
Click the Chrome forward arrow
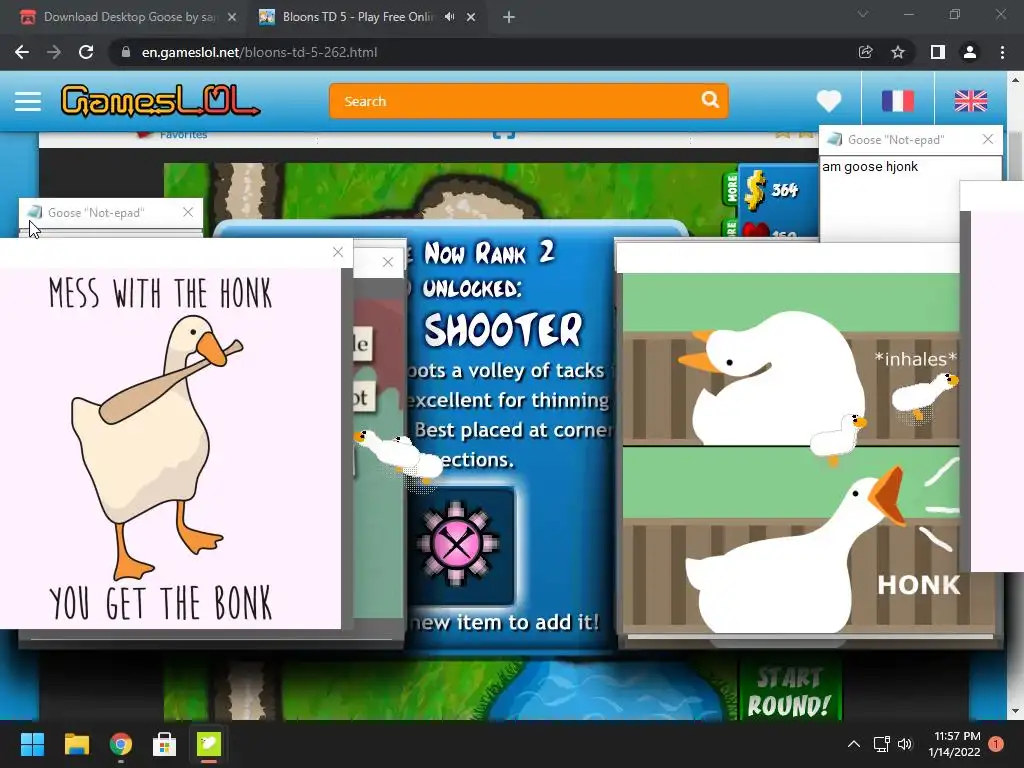(54, 52)
